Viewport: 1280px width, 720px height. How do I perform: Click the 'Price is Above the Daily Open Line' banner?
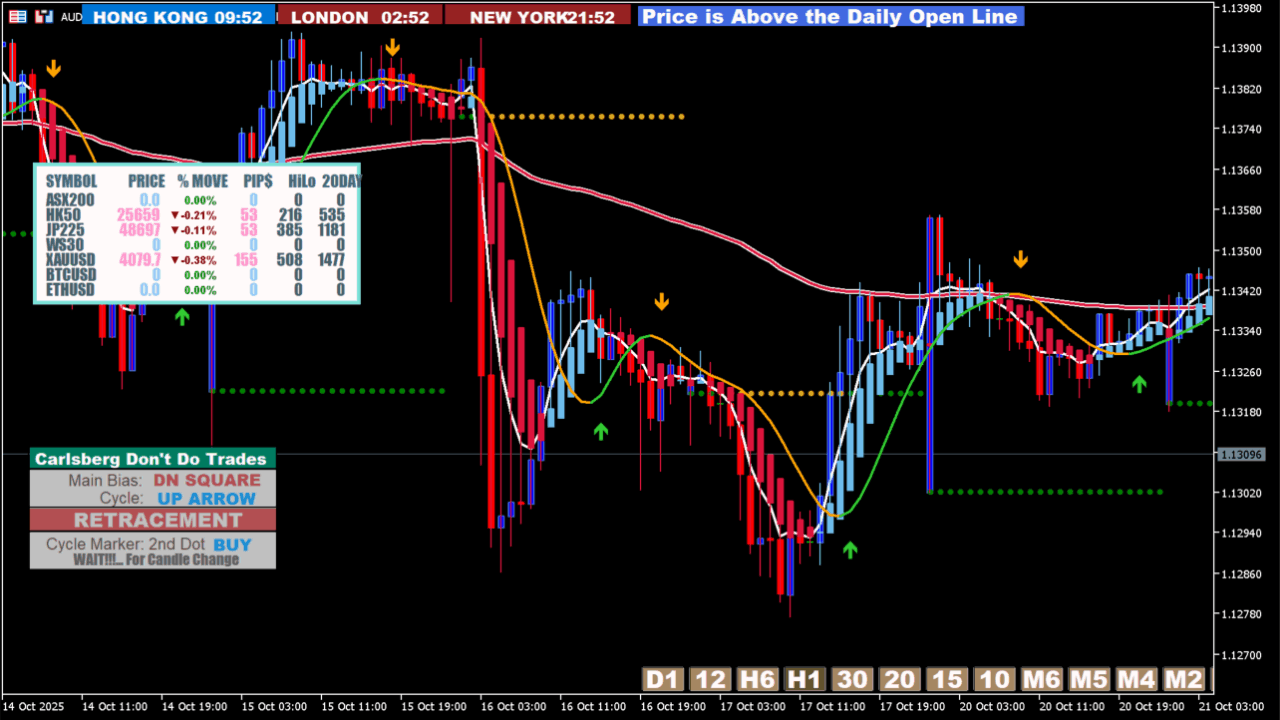[830, 16]
